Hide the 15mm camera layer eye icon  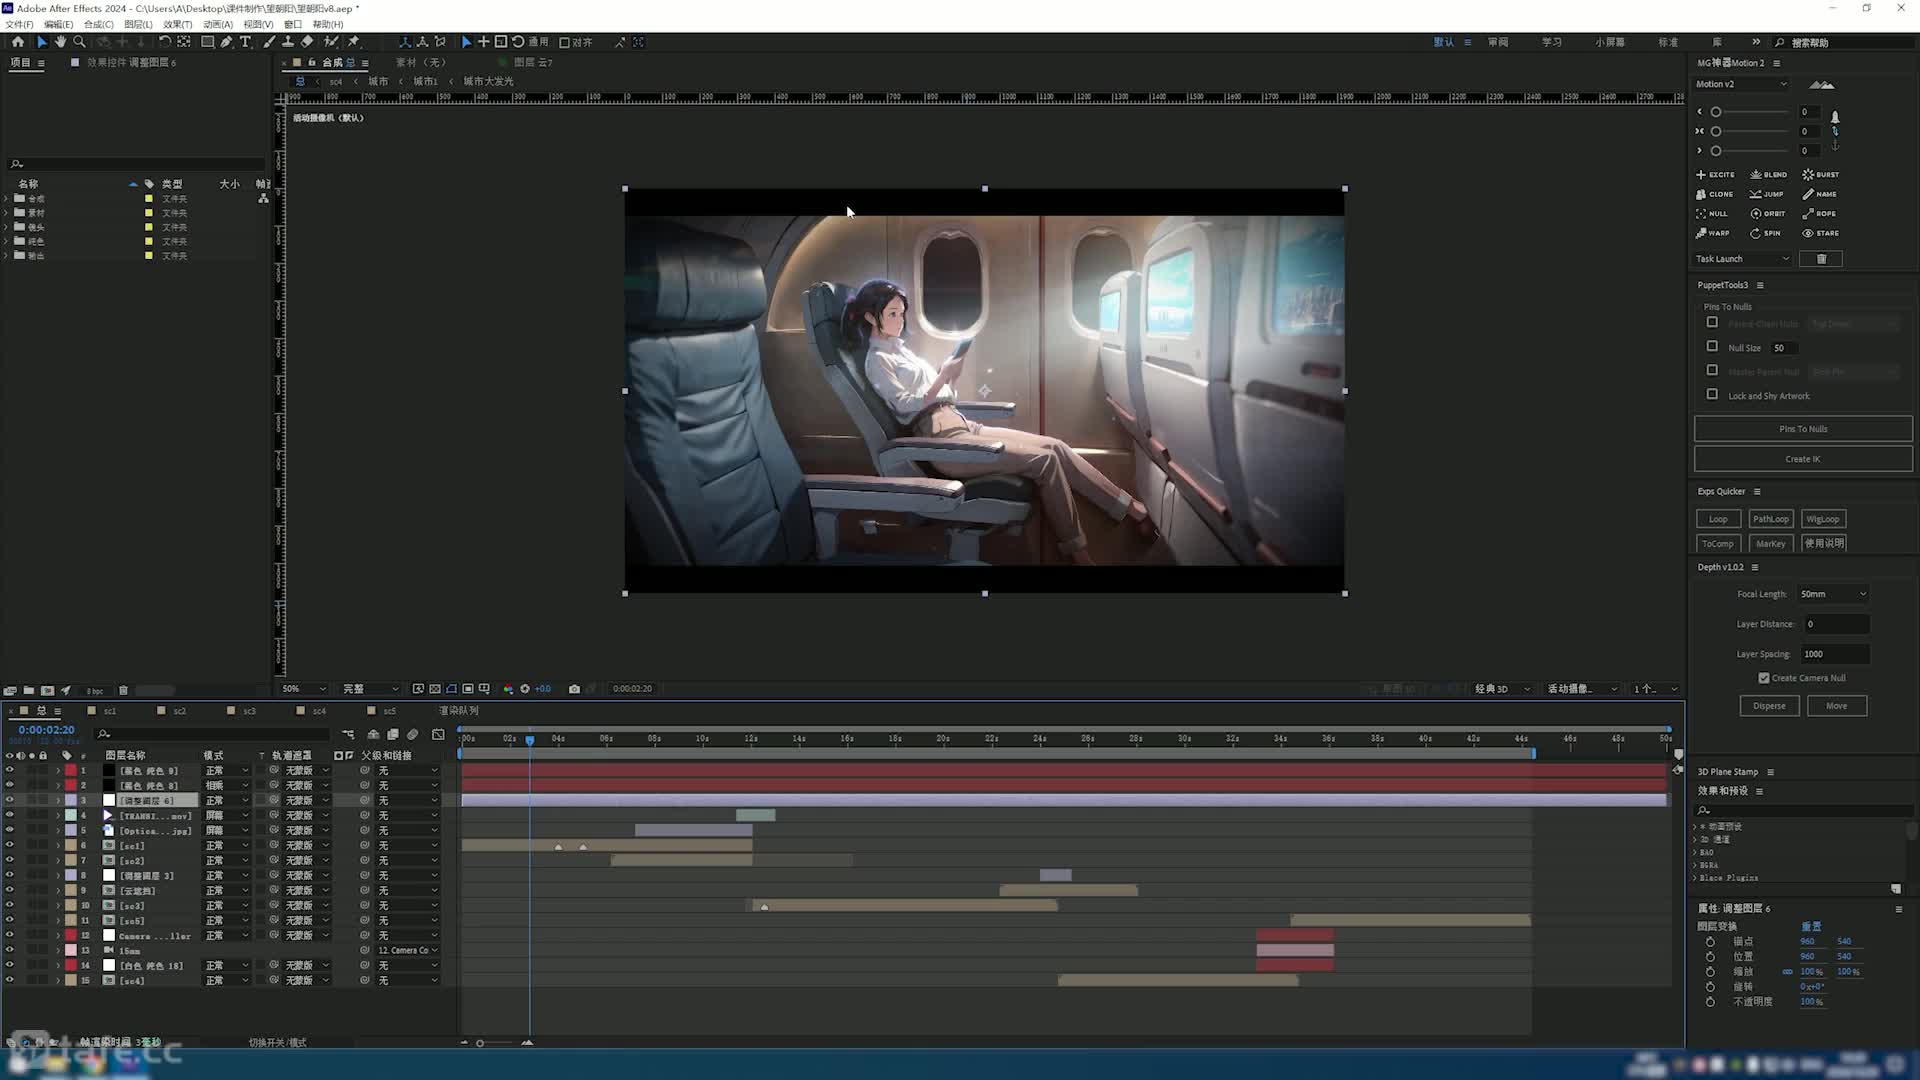click(10, 950)
